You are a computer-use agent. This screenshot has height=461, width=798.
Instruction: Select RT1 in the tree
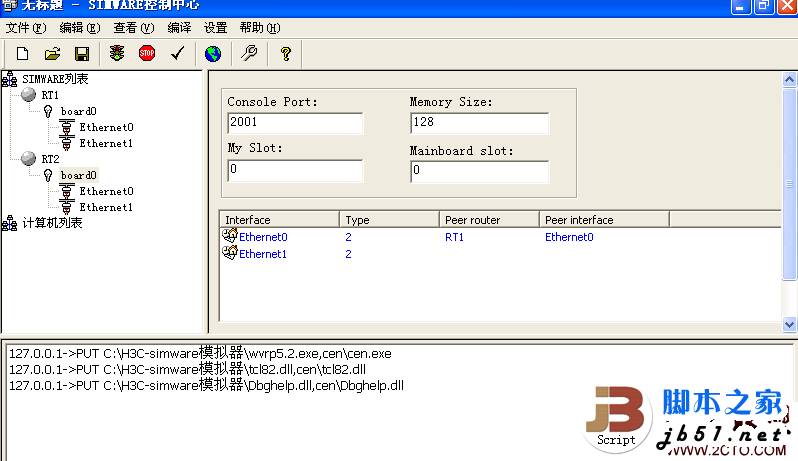[50, 95]
